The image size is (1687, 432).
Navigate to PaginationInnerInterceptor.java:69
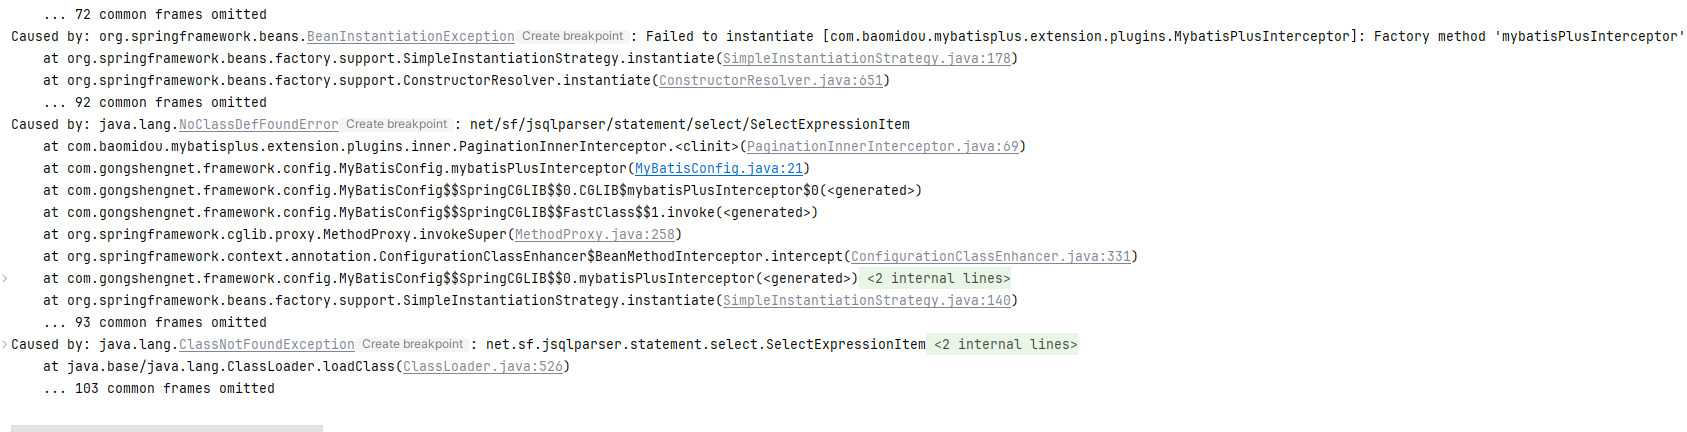882,147
